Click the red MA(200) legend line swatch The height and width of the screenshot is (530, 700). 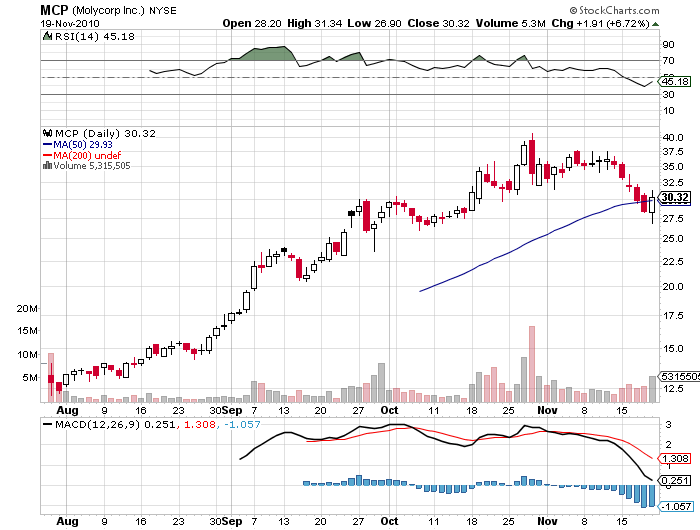click(x=47, y=155)
